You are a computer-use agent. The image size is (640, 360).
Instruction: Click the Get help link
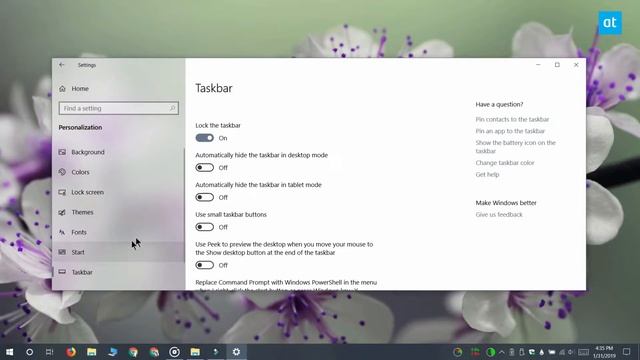tap(487, 174)
